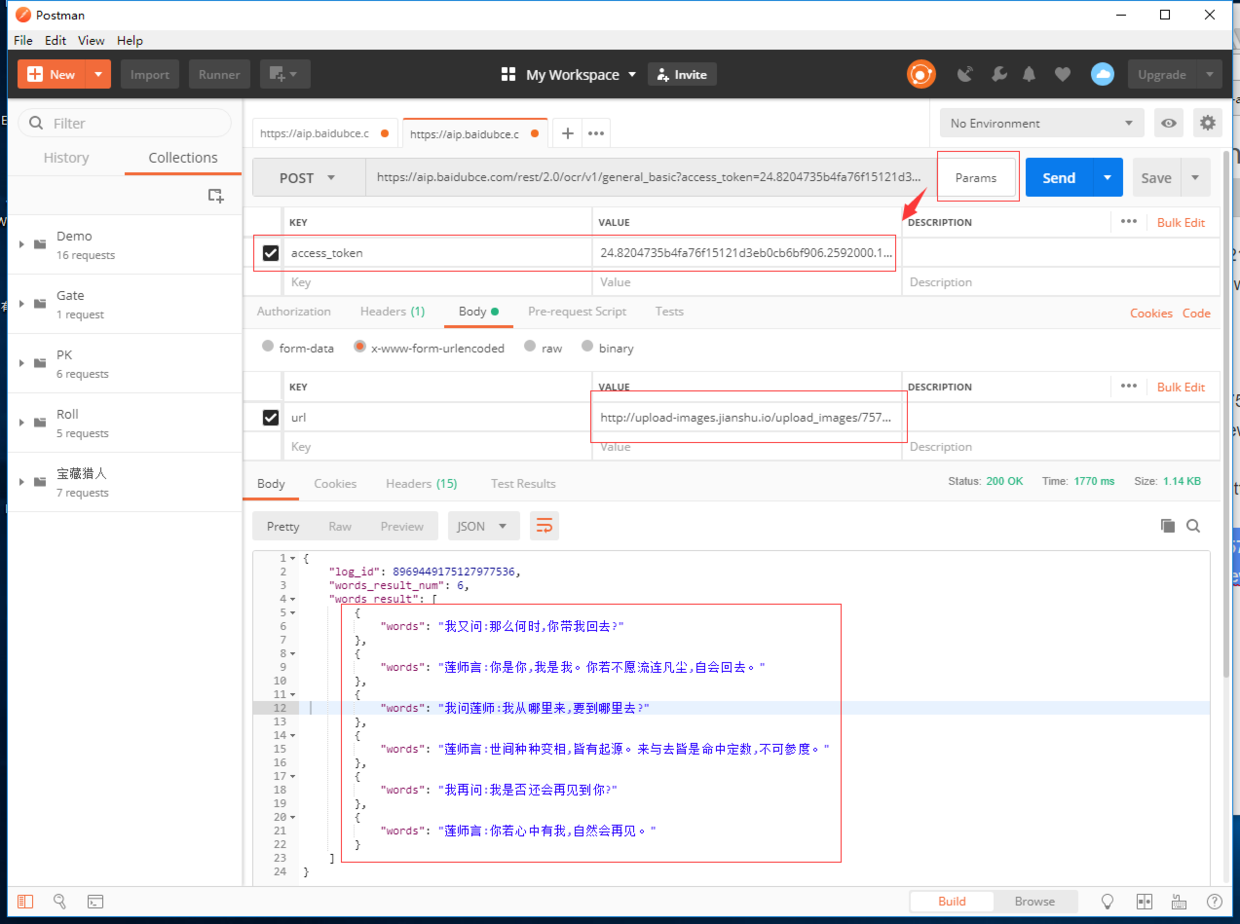Select binary body type

click(587, 347)
